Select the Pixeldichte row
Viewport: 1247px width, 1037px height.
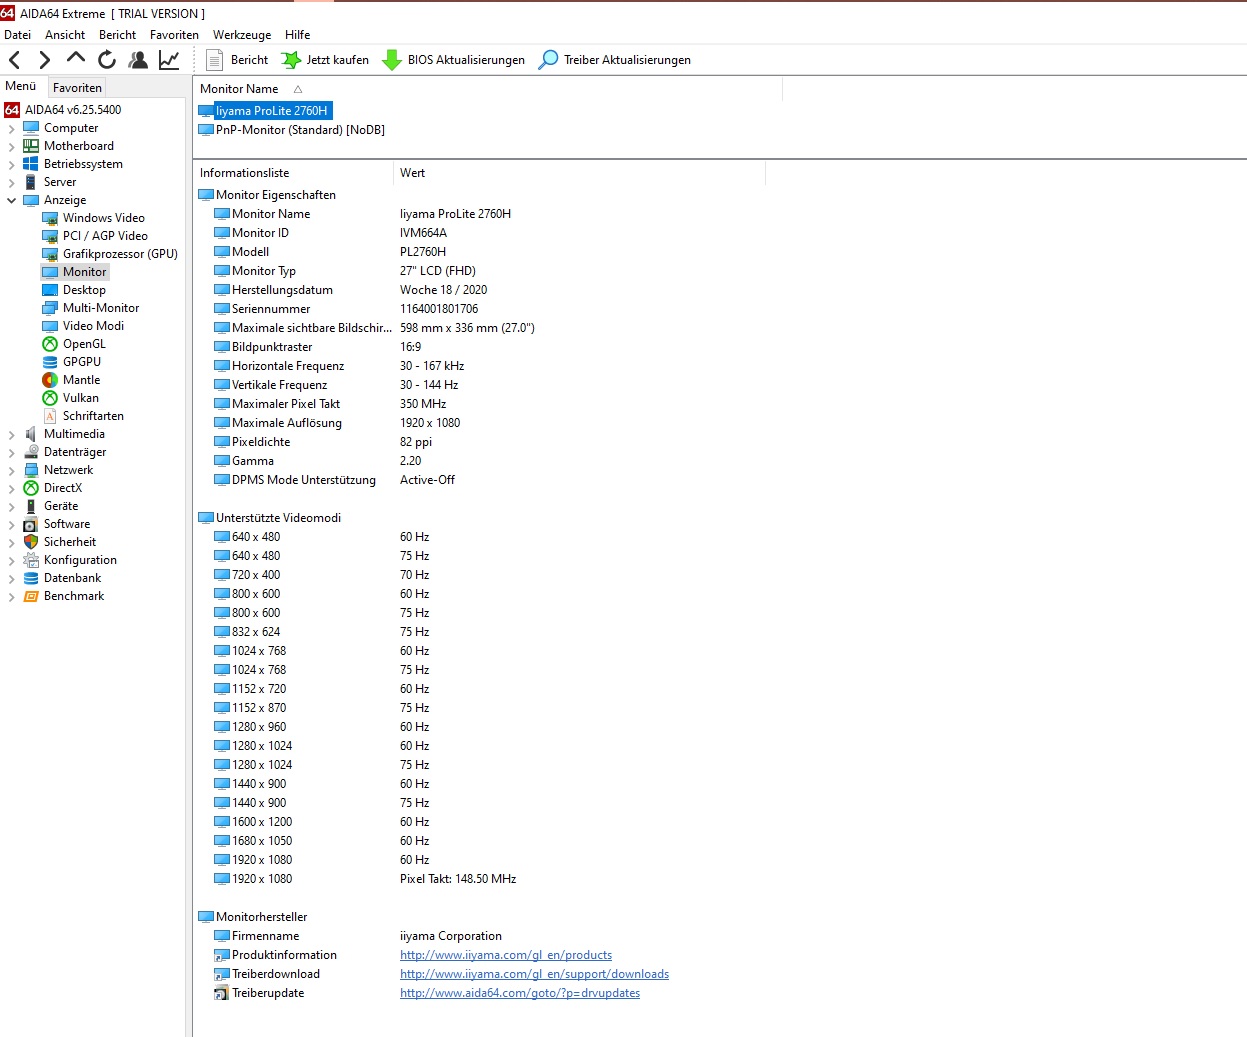pyautogui.click(x=323, y=442)
